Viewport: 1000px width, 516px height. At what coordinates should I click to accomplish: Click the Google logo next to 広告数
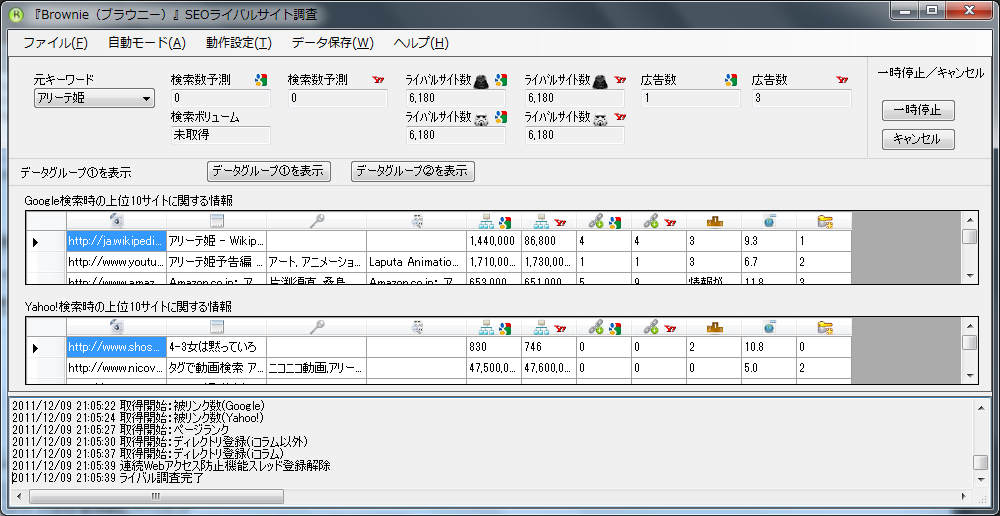(x=731, y=80)
